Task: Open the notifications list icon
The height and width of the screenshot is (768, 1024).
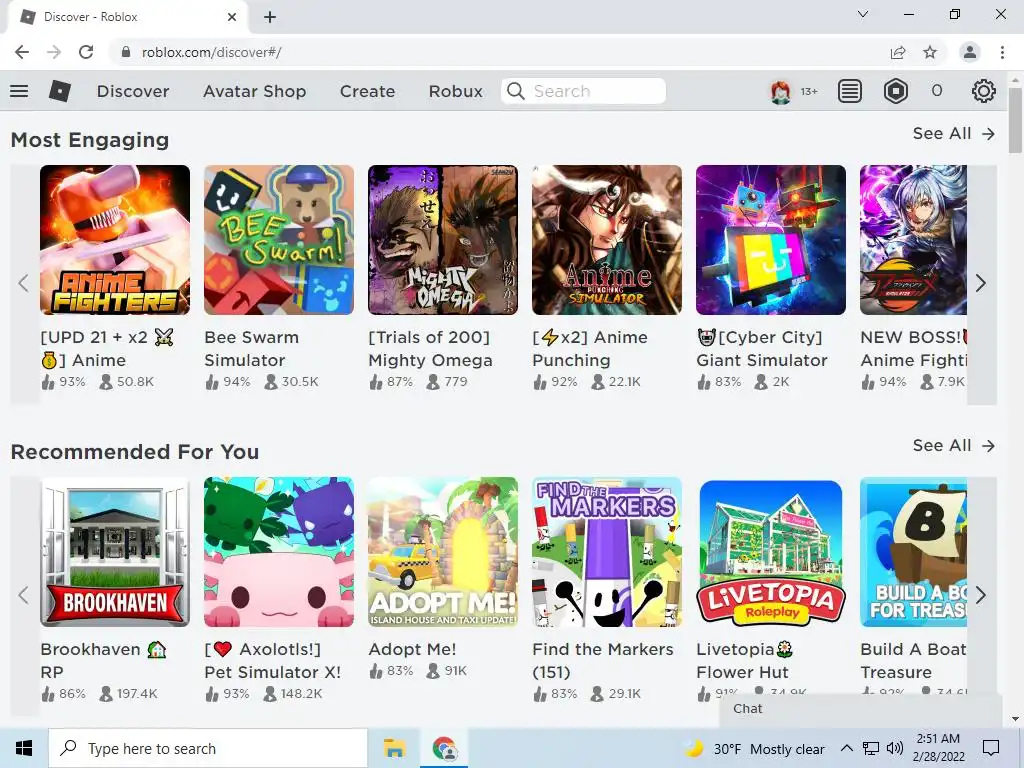Action: (x=850, y=91)
